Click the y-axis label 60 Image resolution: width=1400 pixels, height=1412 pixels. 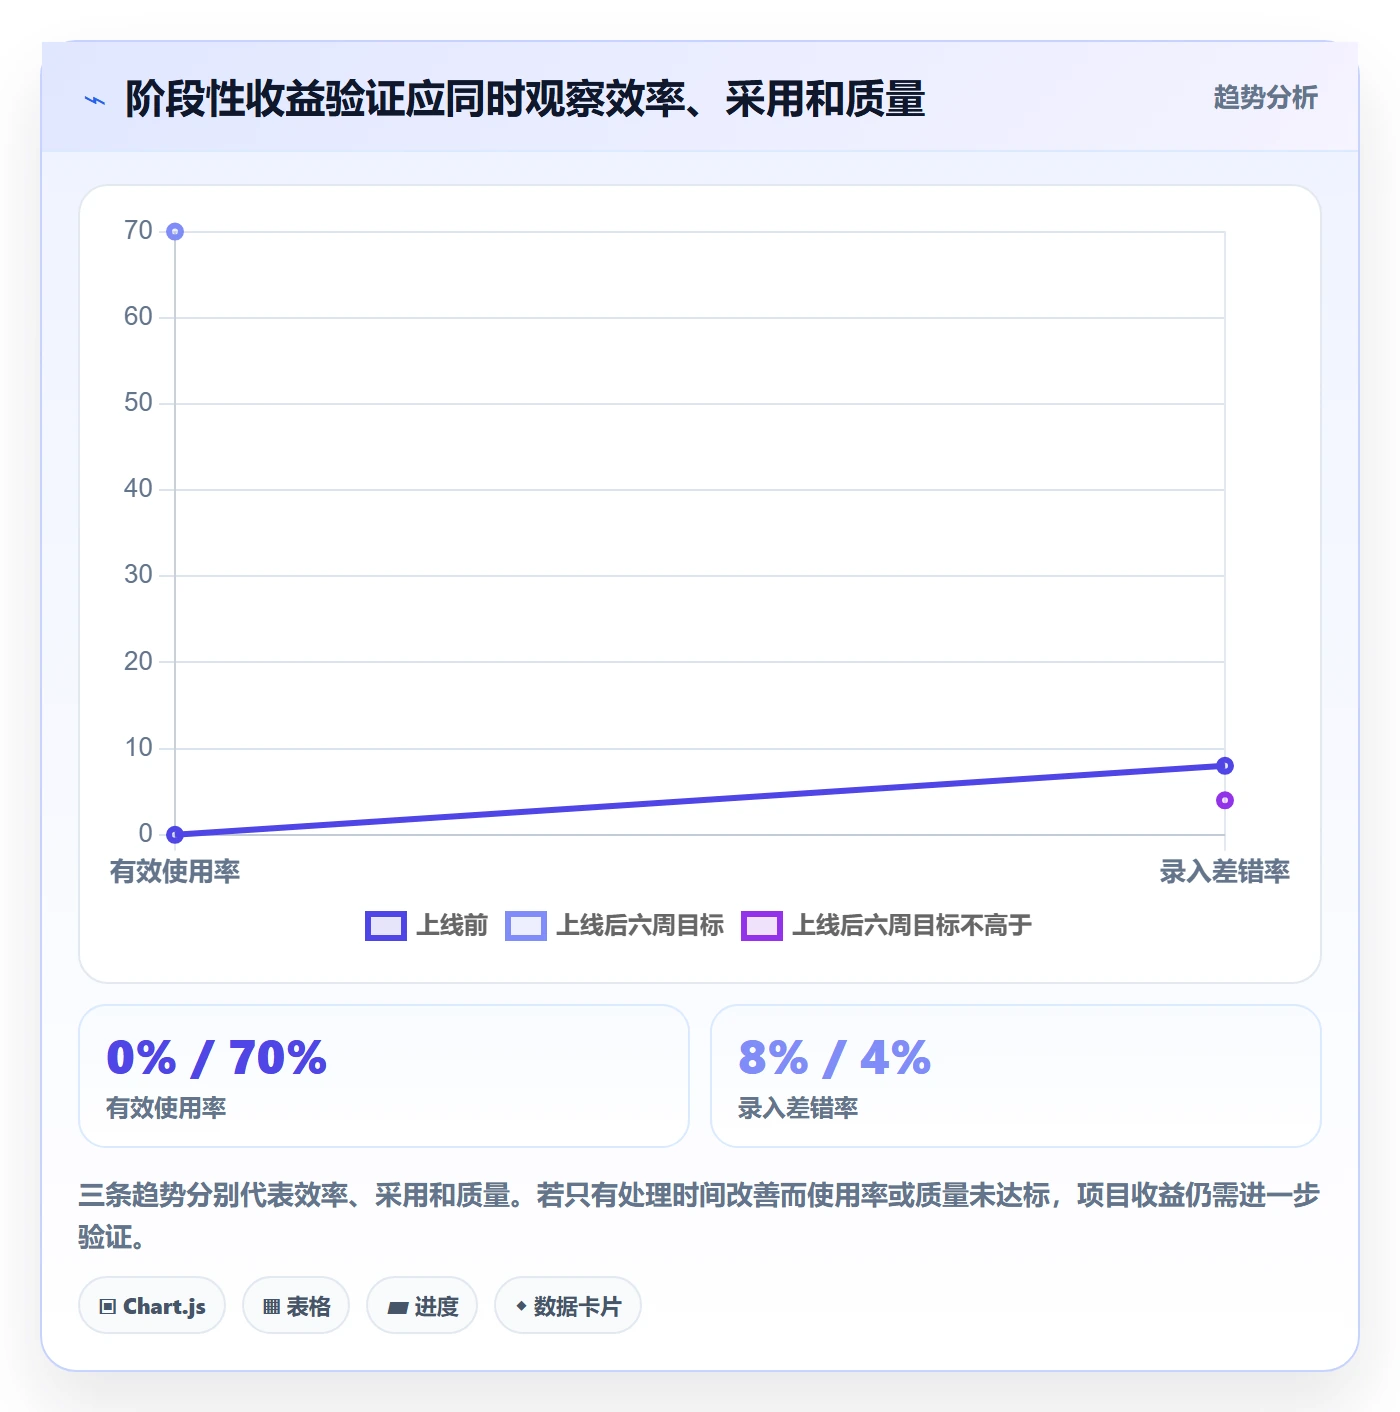(138, 317)
